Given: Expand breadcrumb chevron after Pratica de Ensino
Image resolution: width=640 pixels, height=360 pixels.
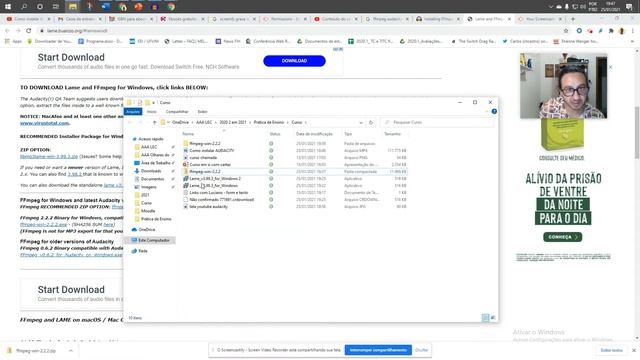Looking at the screenshot, I should (288, 122).
